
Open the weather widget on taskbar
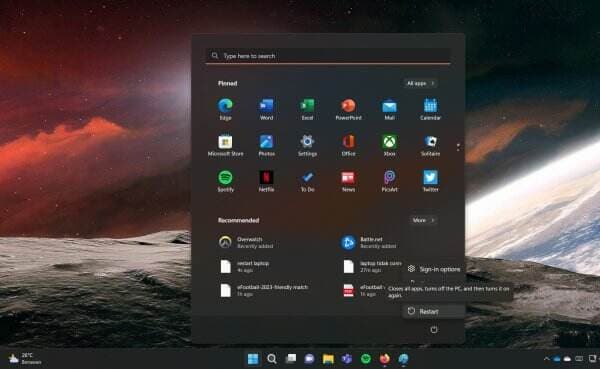point(25,359)
